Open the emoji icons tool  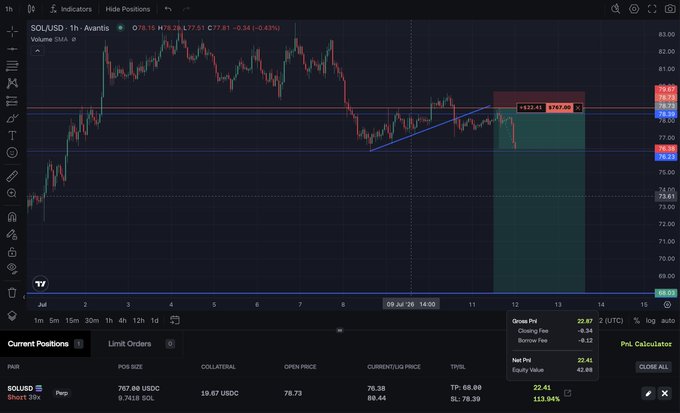pos(12,153)
